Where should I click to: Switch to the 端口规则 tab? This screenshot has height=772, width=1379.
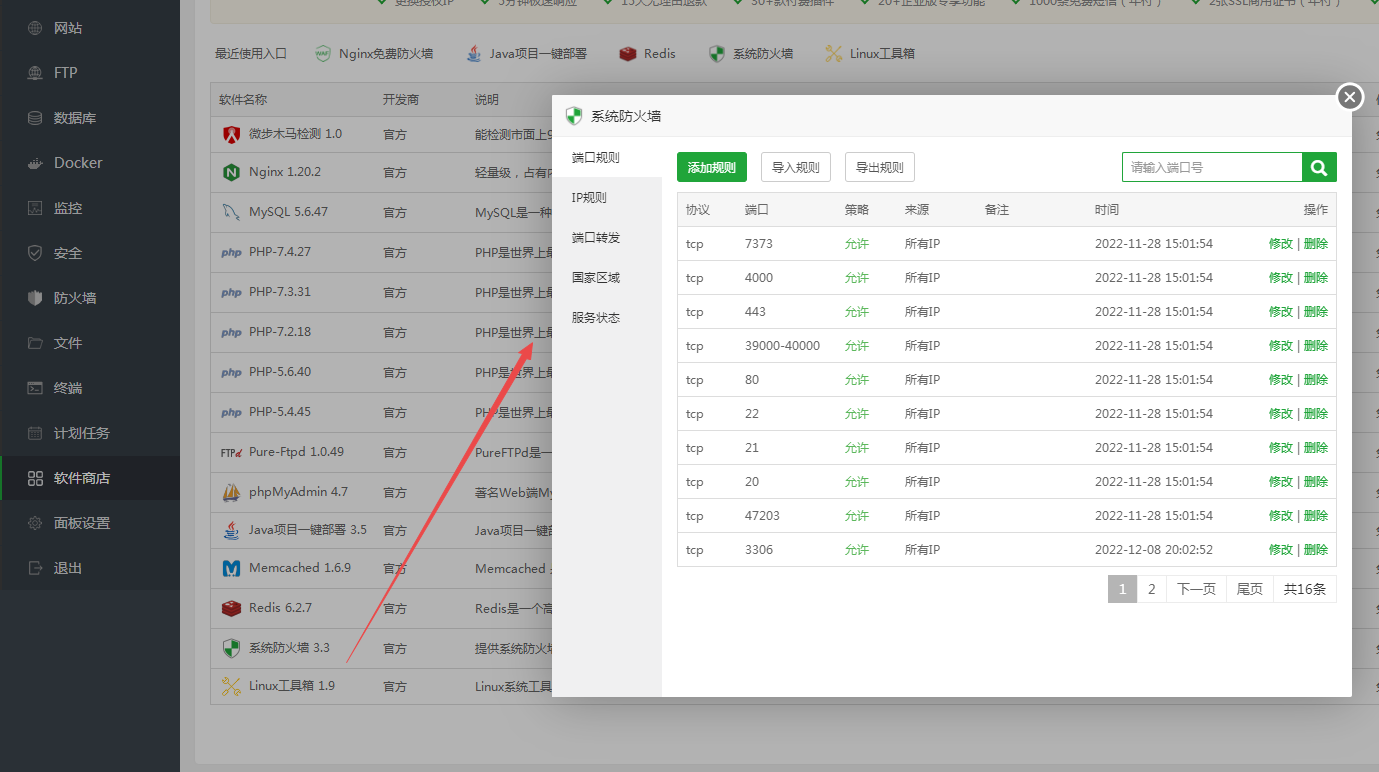(607, 158)
